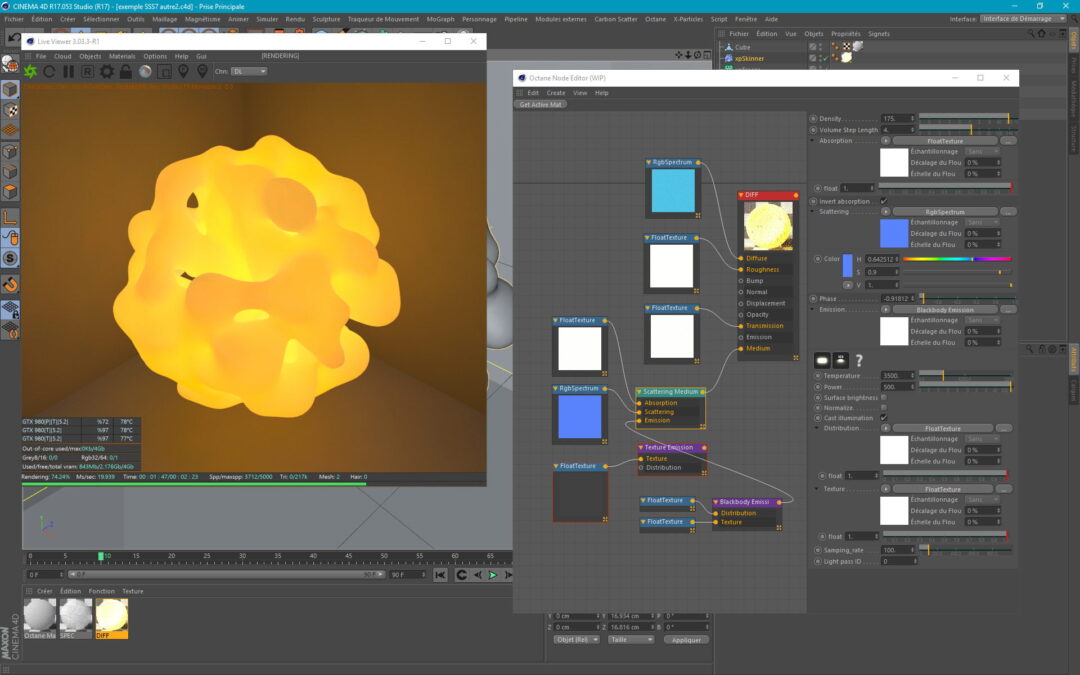Pause rendering in the Live Viewer
Image resolution: width=1080 pixels, height=675 pixels.
[x=69, y=71]
